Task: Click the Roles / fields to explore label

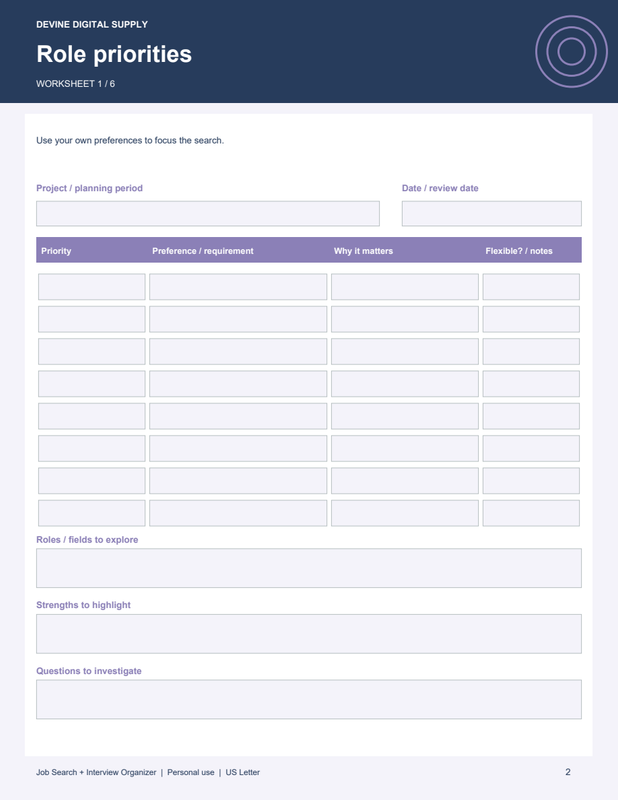Action: click(87, 540)
